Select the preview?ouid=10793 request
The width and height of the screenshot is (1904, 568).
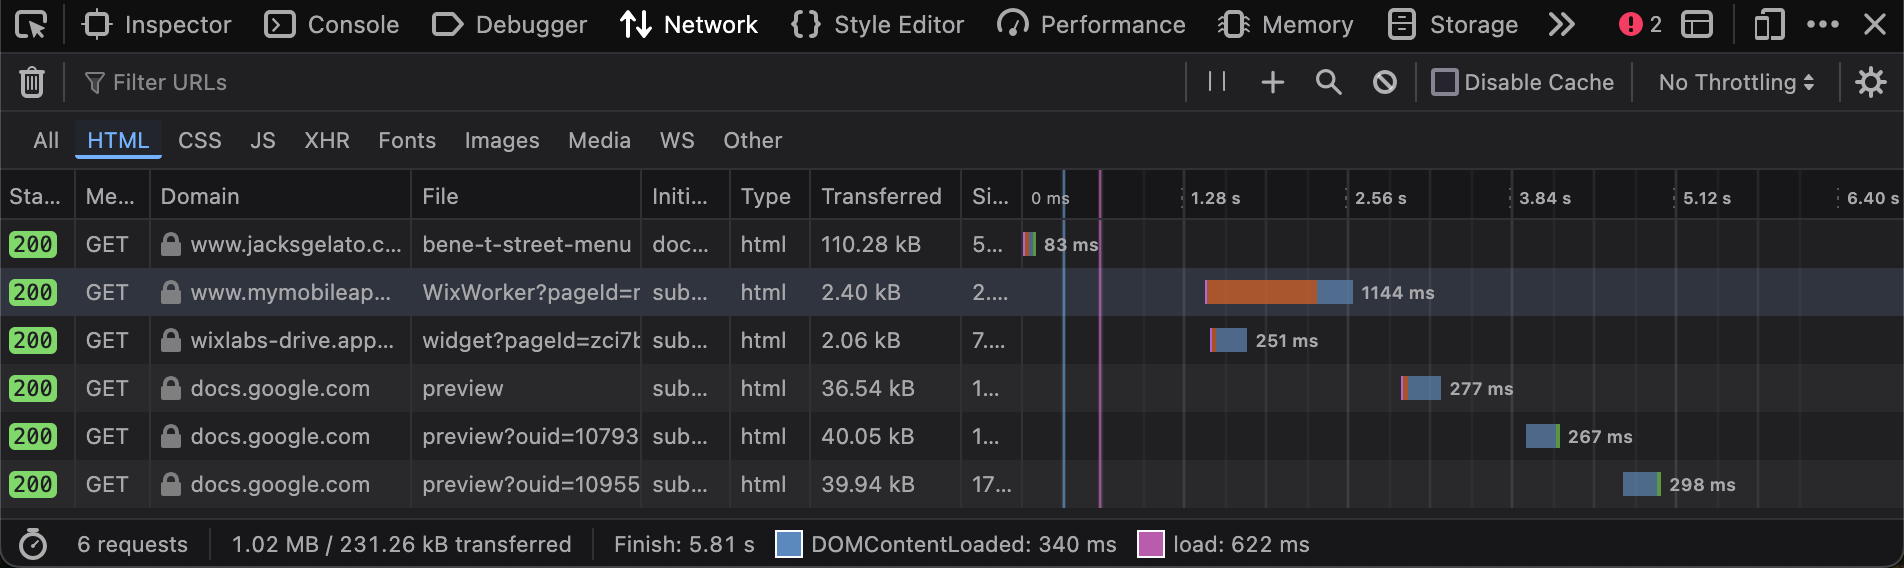[526, 436]
